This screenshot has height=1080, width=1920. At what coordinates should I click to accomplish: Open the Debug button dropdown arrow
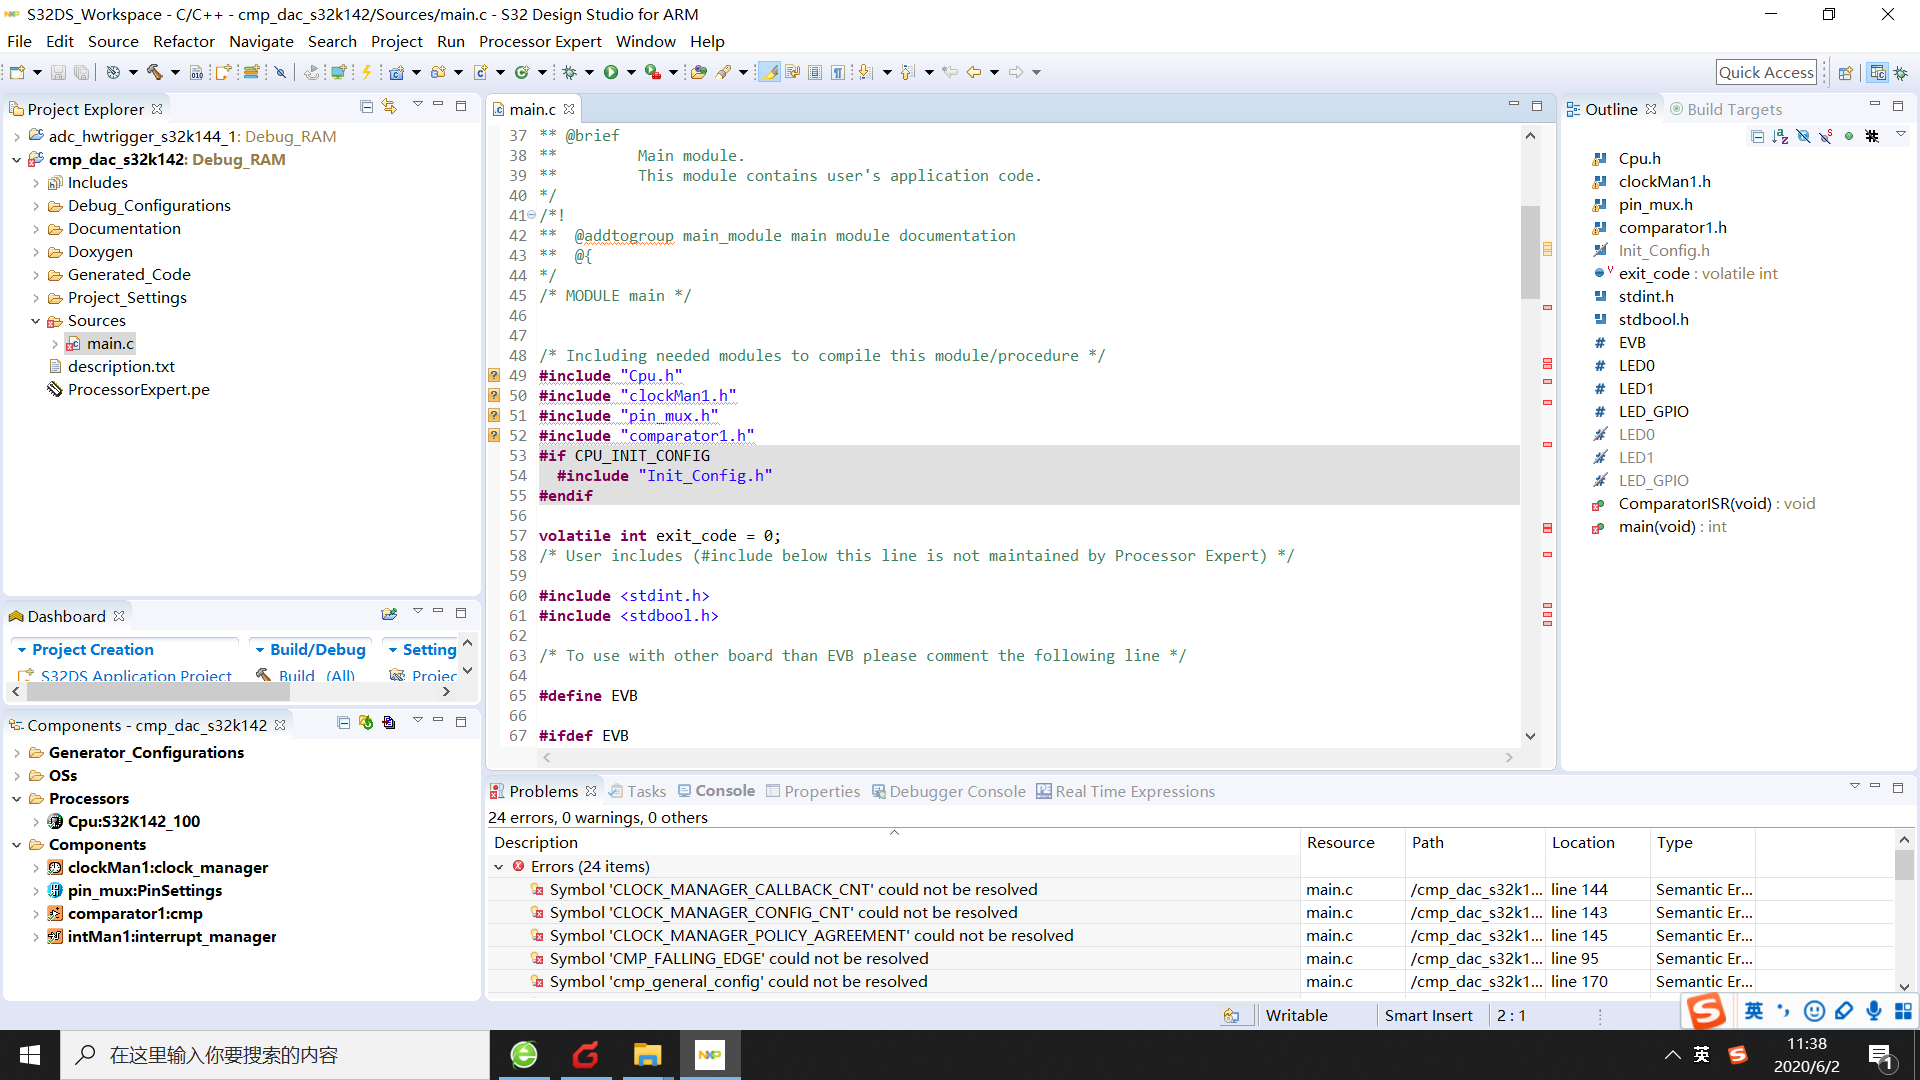(x=589, y=72)
